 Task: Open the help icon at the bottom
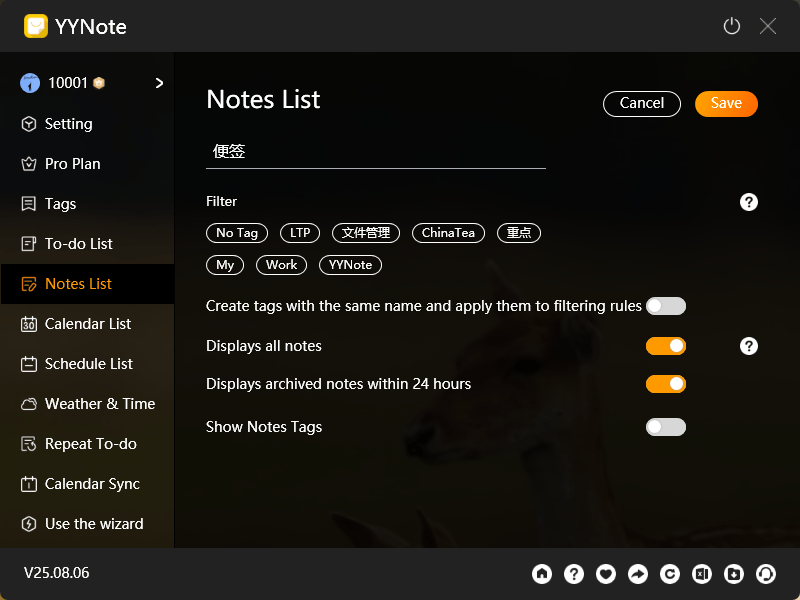point(574,574)
